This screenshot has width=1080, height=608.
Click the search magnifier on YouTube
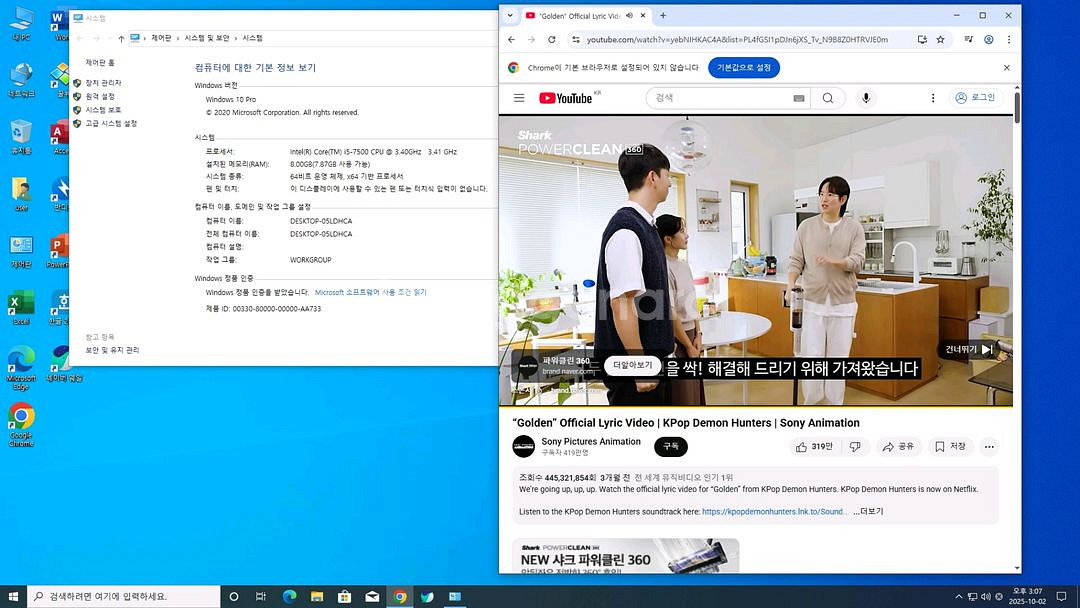pos(828,98)
